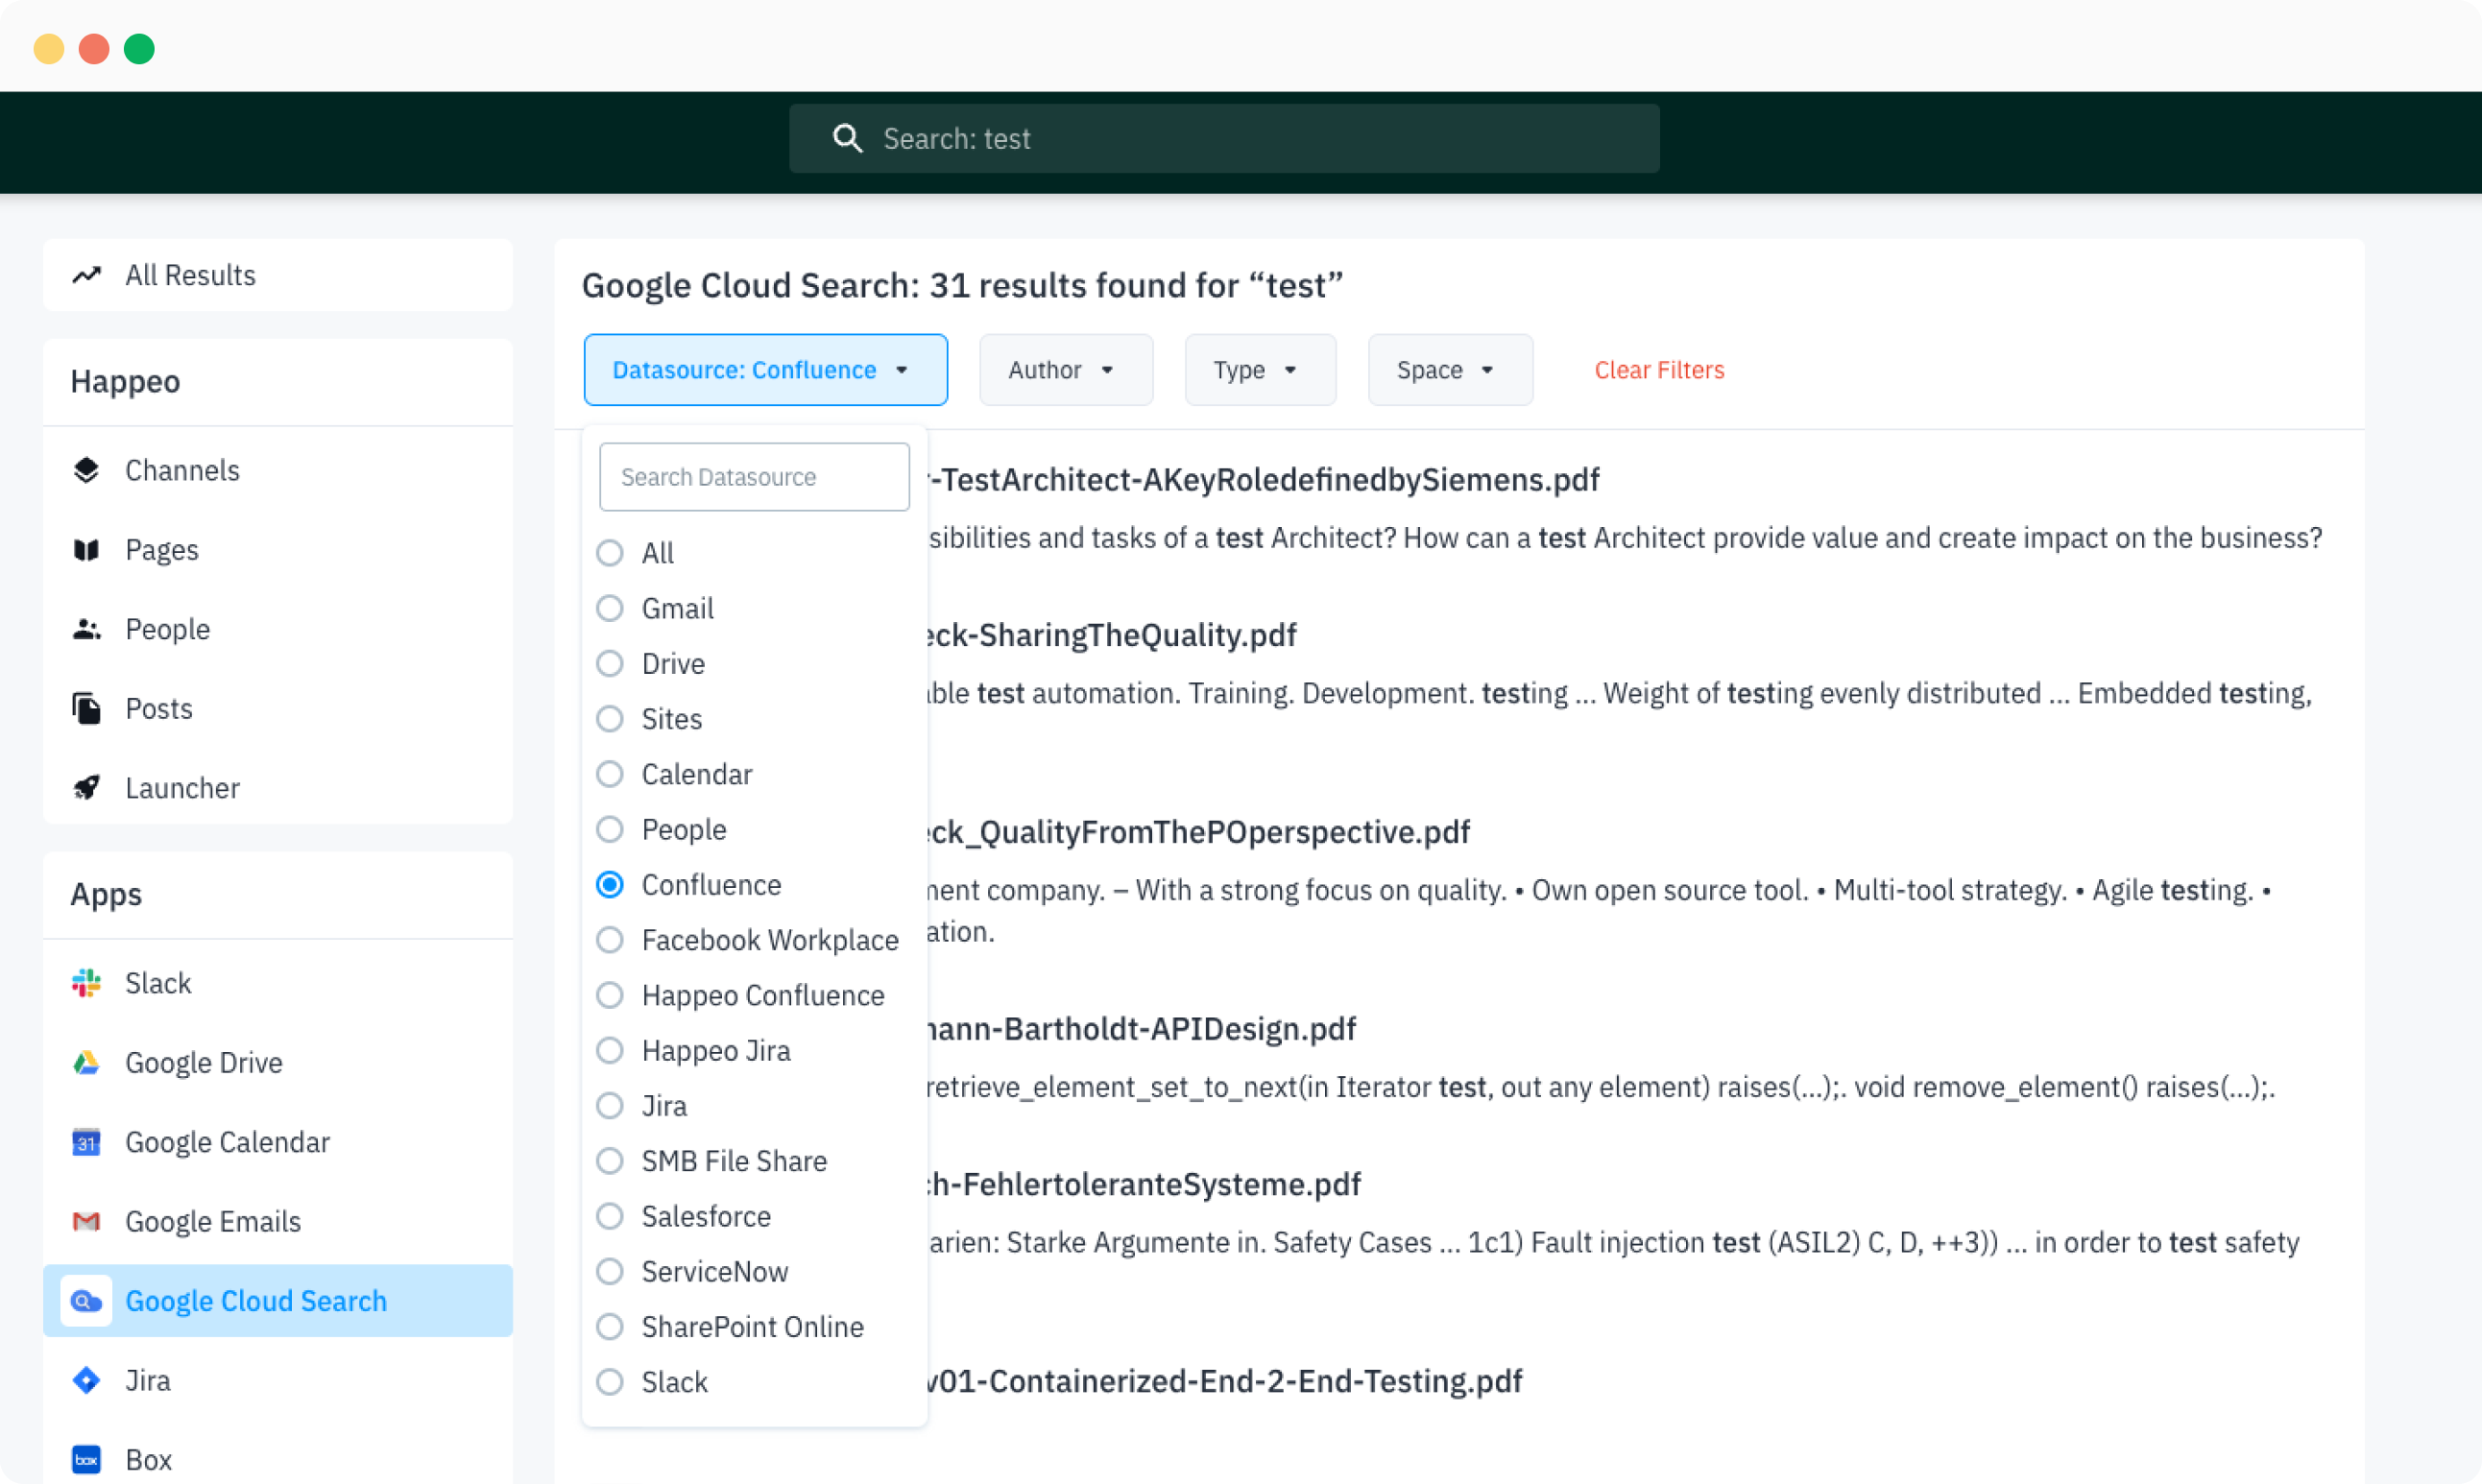Select People in the datasource list
The image size is (2482, 1484).
point(610,829)
